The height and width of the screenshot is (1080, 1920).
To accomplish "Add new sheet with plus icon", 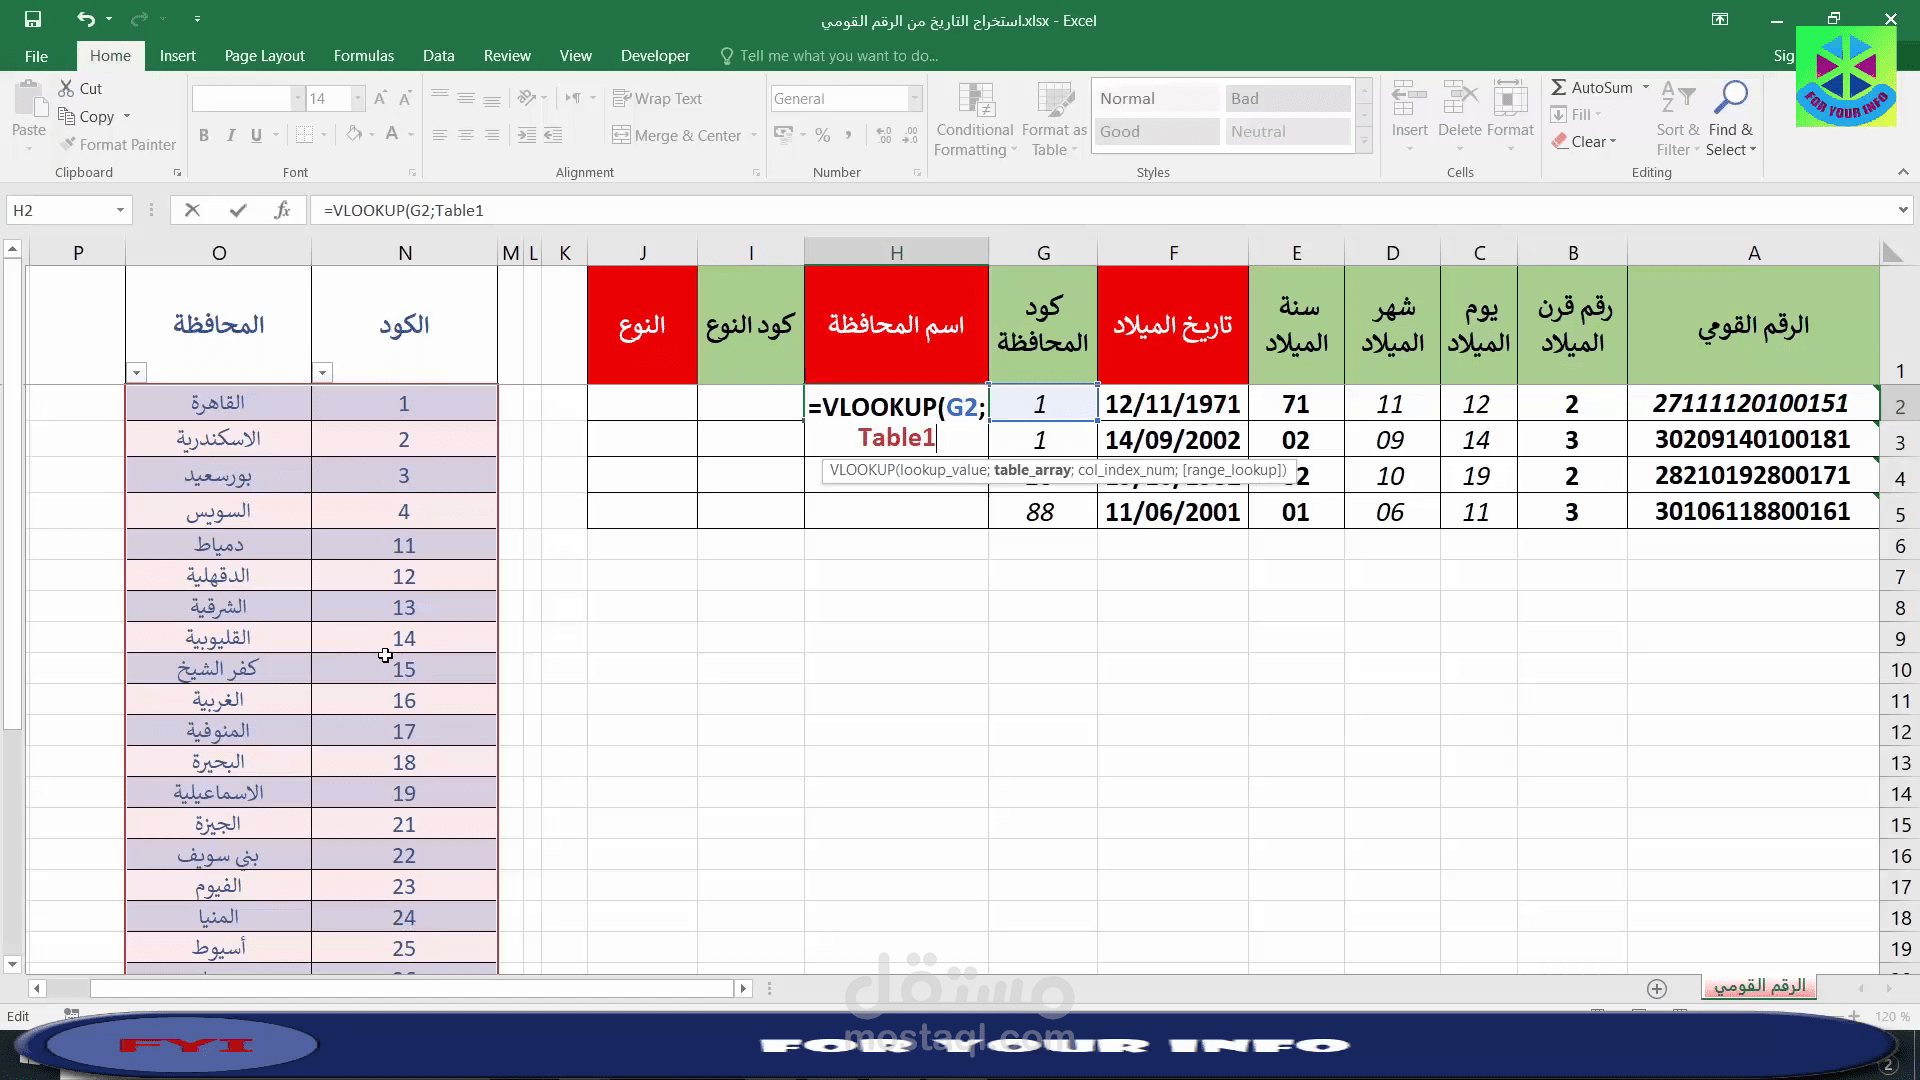I will [1657, 989].
